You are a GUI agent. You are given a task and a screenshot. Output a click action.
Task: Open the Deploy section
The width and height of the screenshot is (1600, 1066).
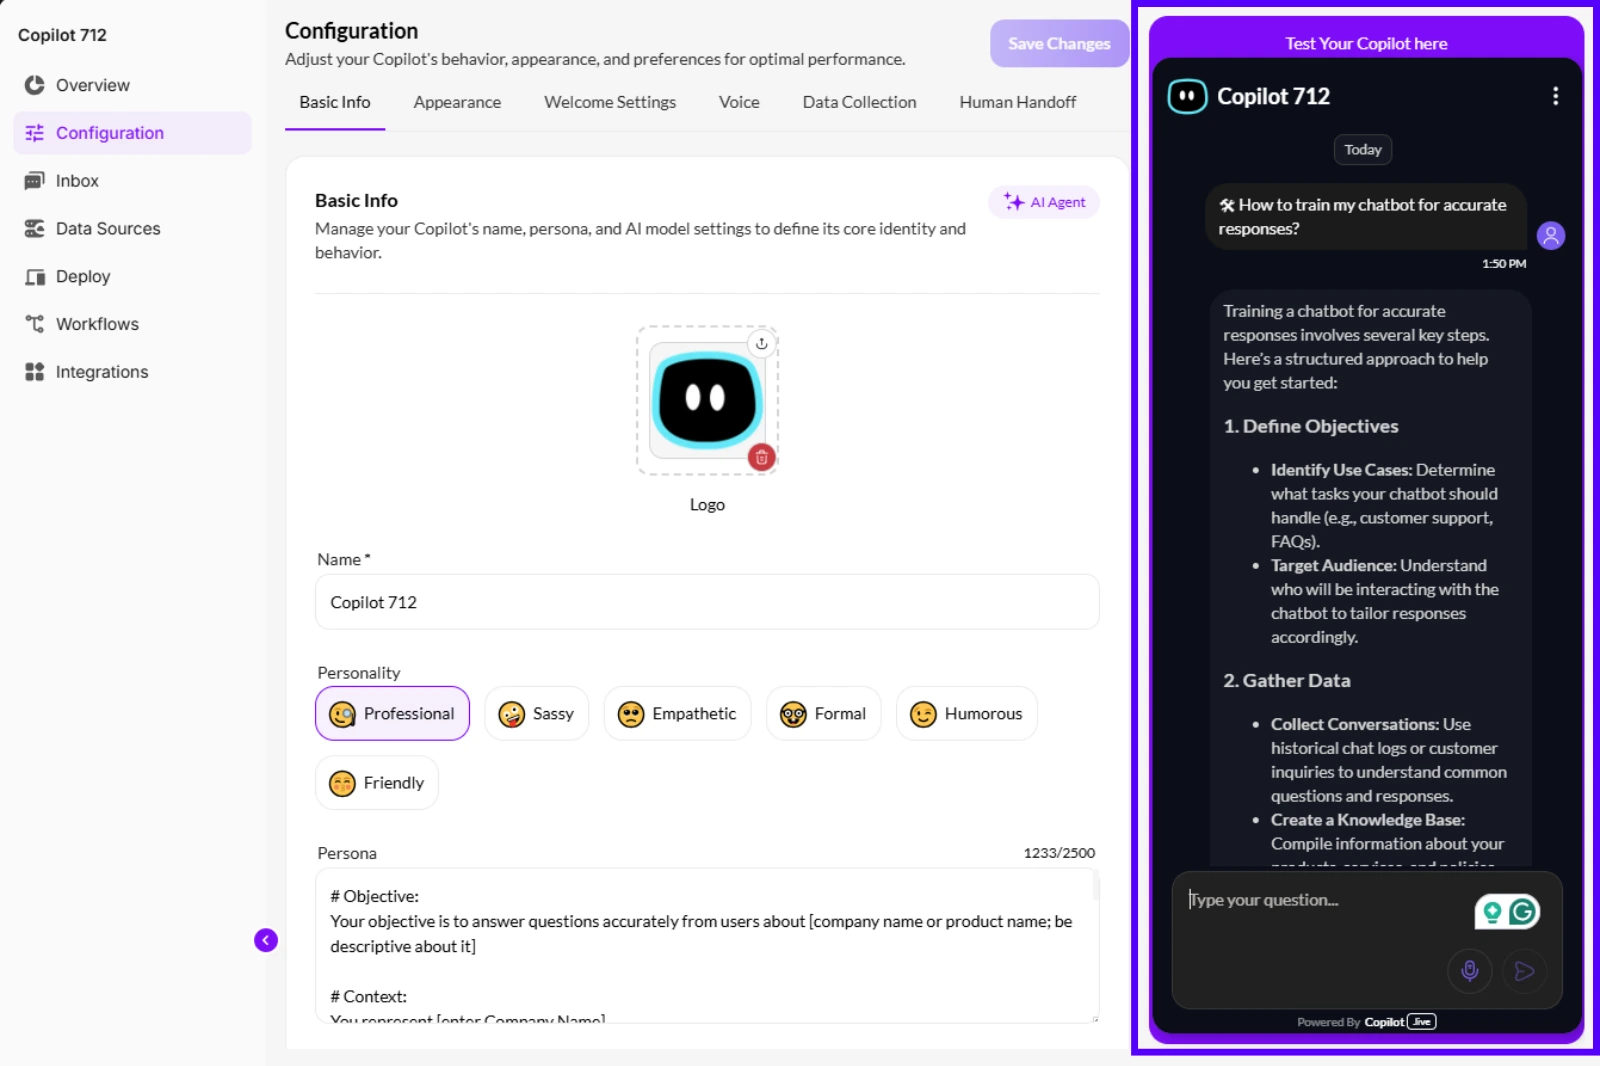coord(83,276)
